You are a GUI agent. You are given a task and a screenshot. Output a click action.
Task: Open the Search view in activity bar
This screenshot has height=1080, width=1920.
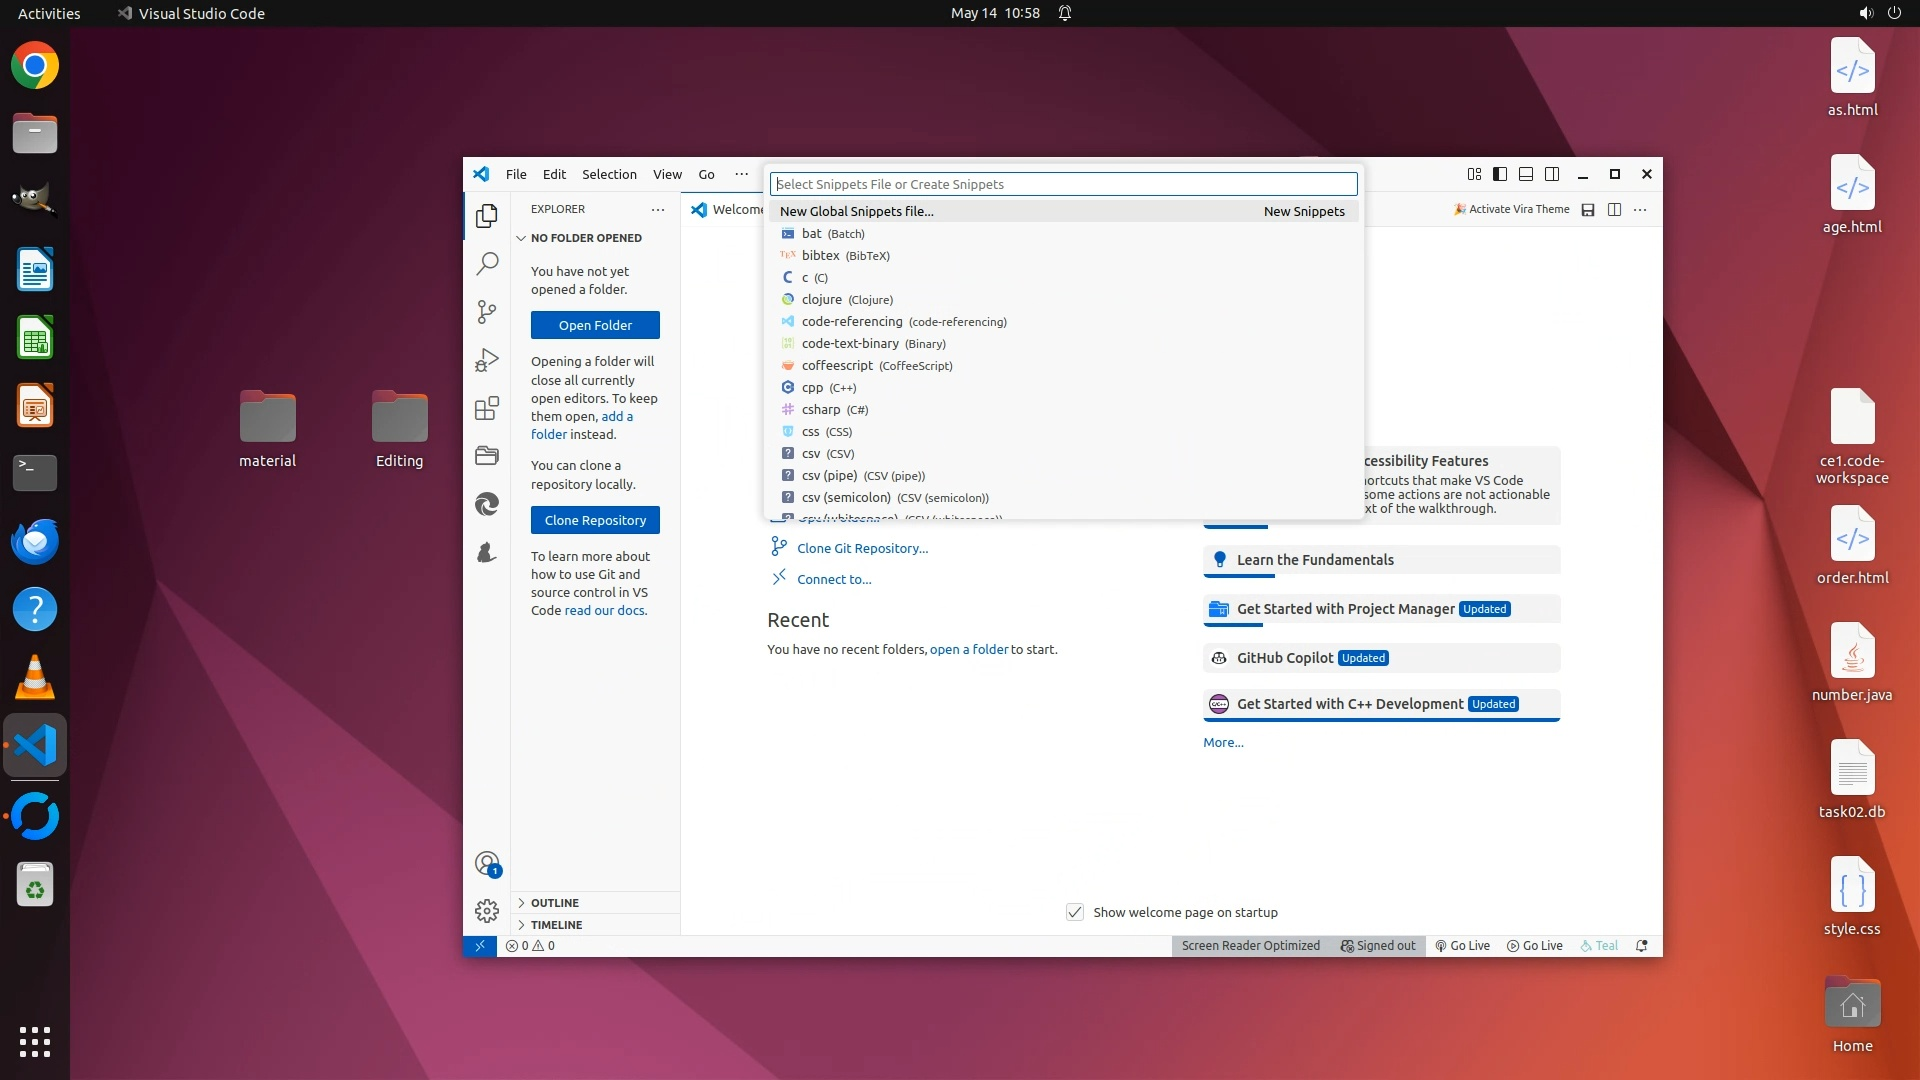[487, 264]
